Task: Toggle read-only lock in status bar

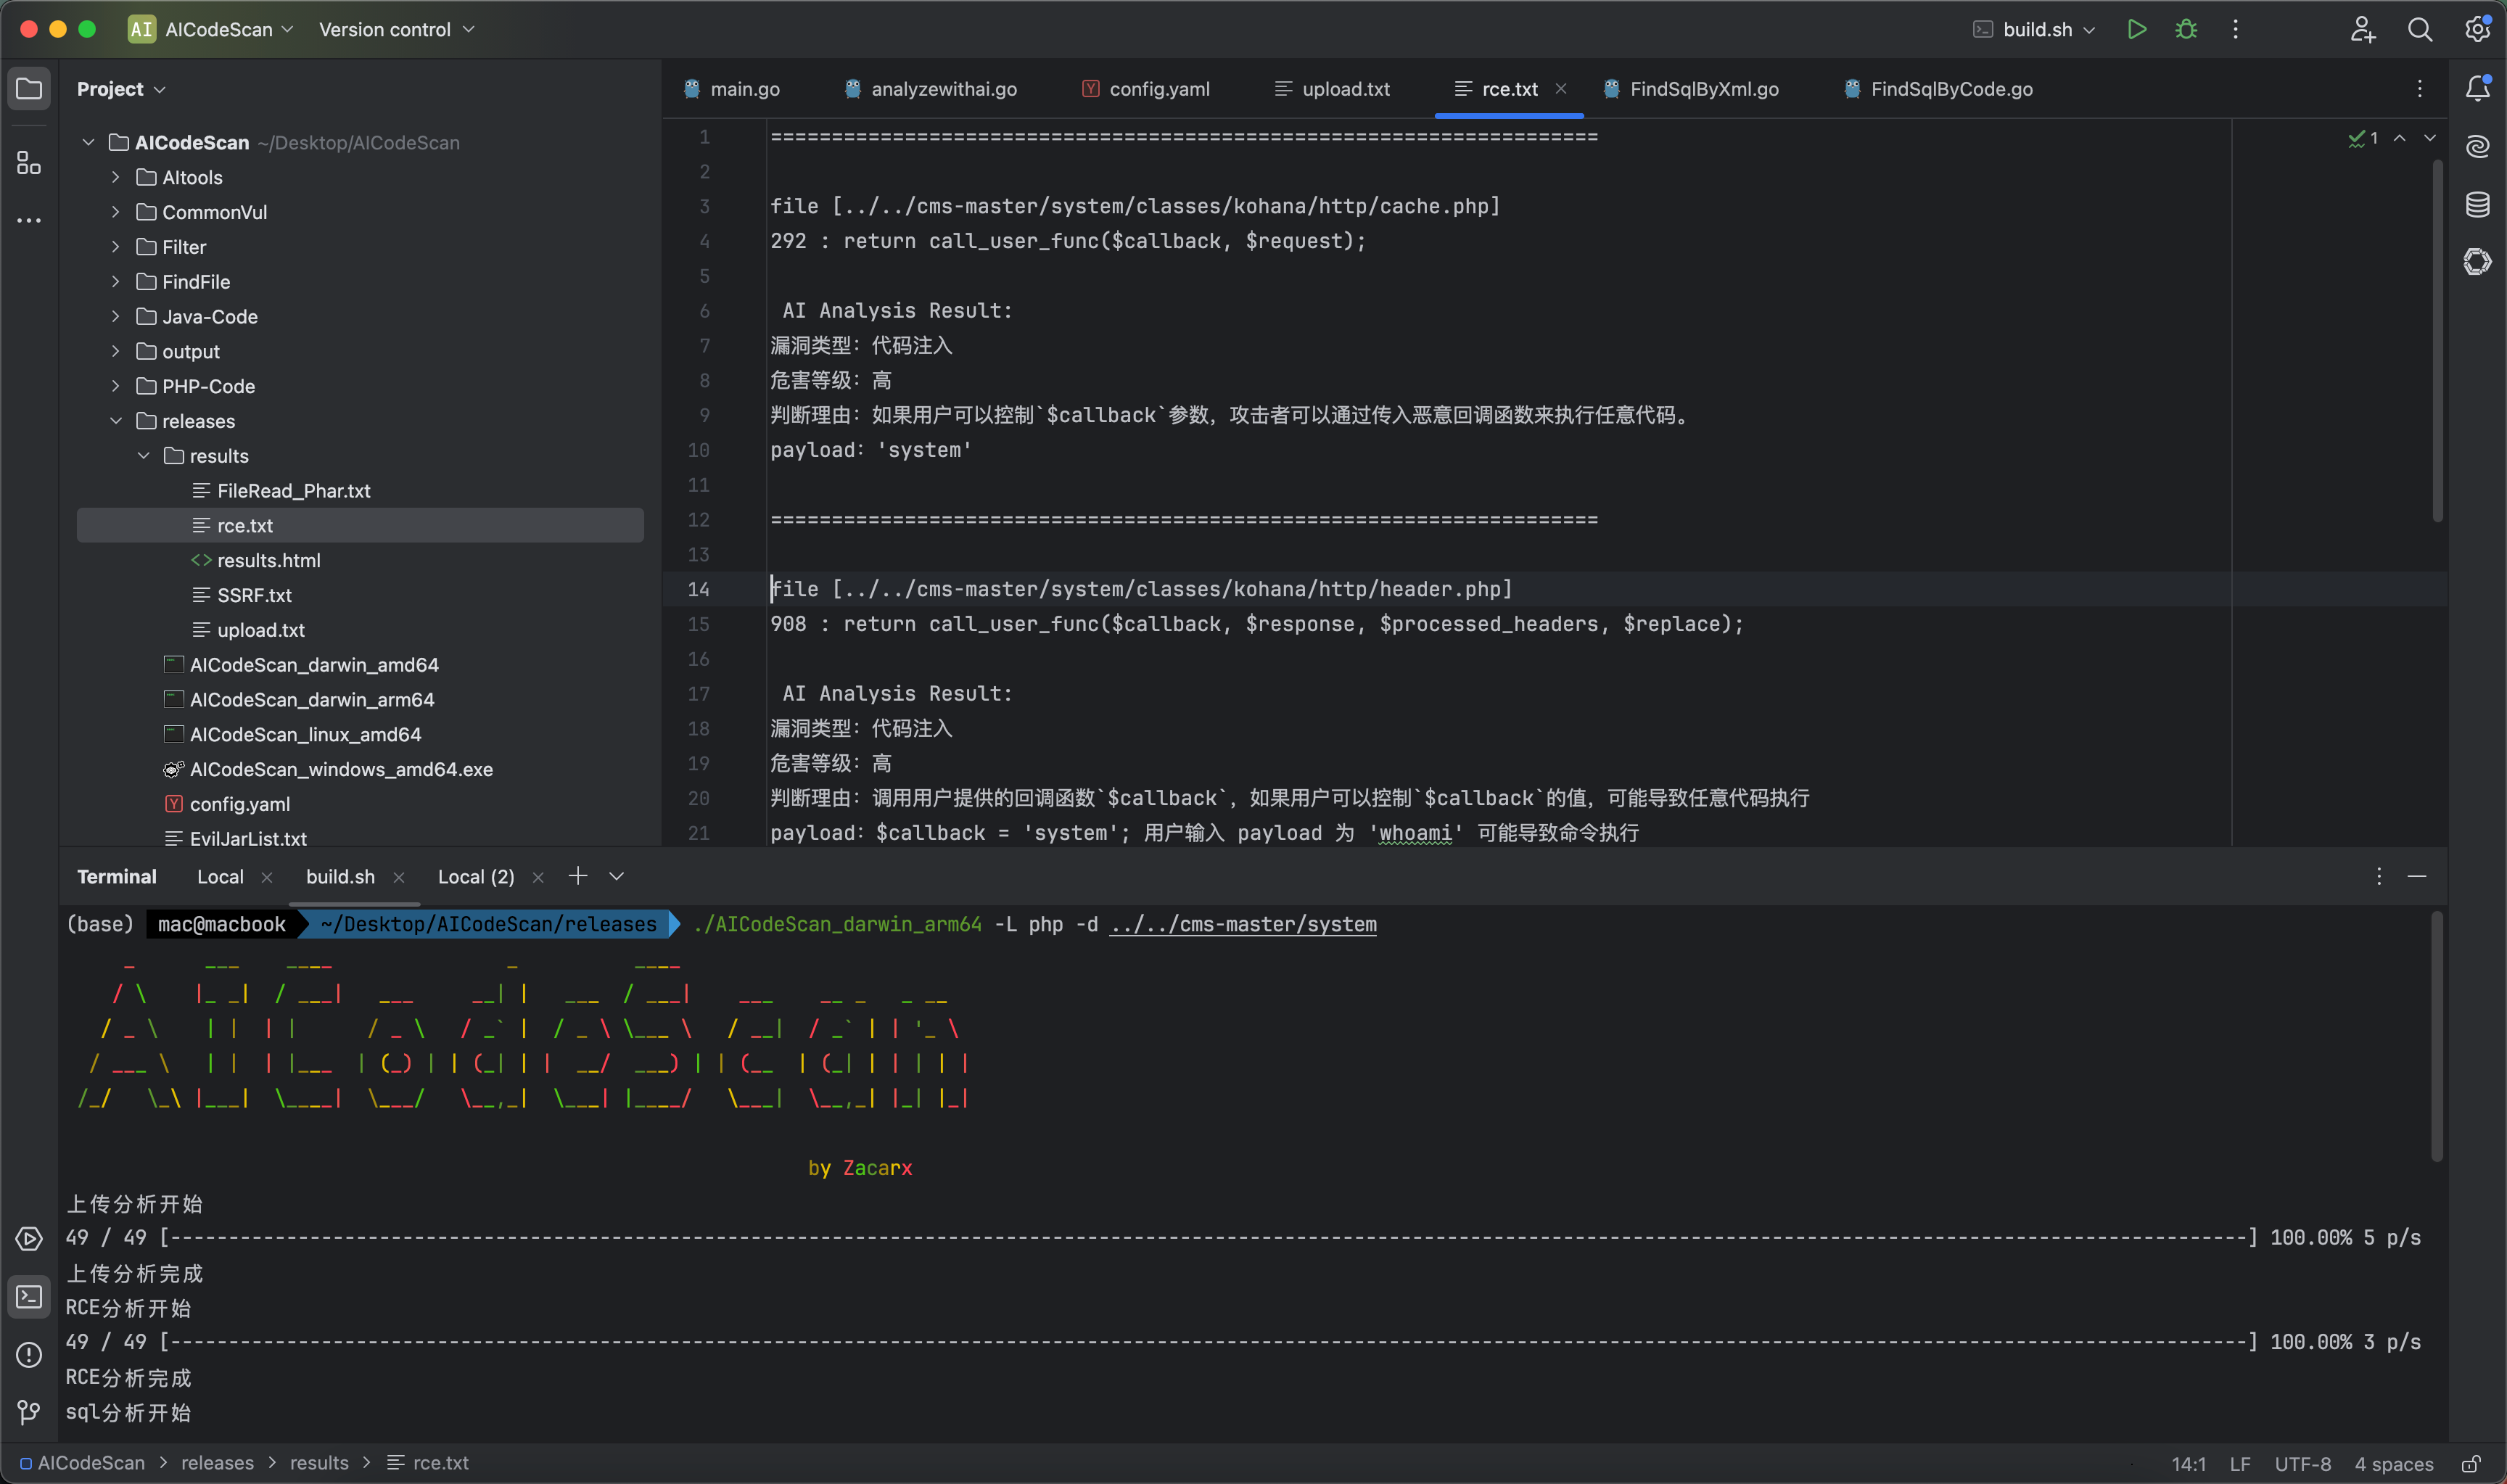Action: (2470, 1463)
